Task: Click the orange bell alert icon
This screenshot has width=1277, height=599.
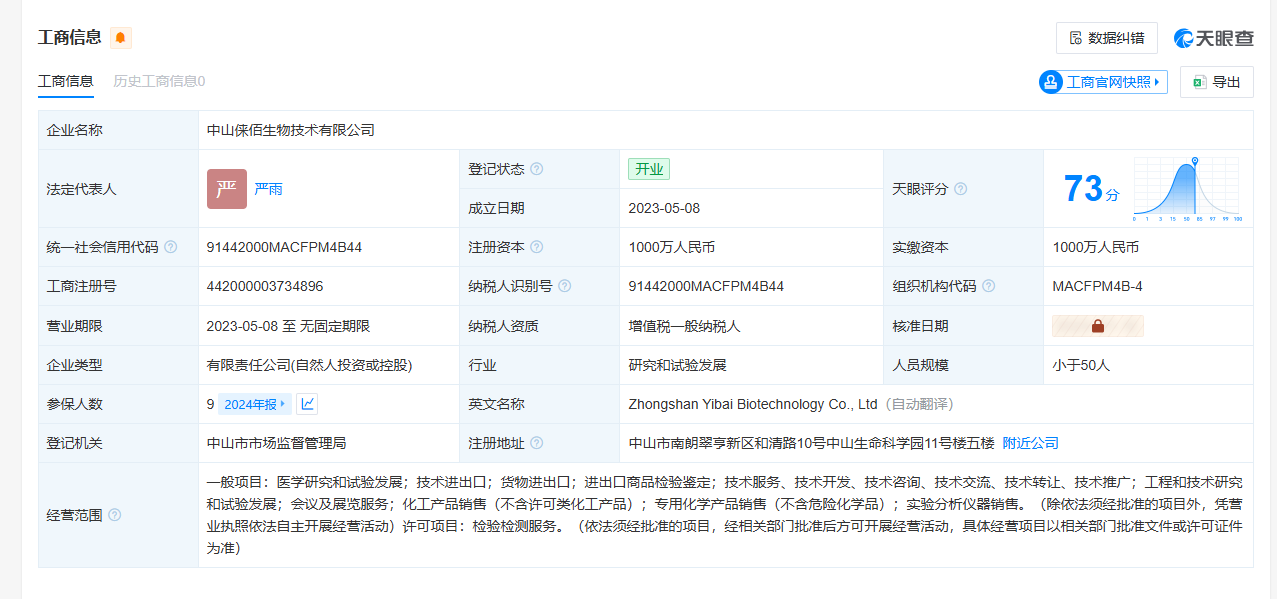Action: (x=121, y=38)
